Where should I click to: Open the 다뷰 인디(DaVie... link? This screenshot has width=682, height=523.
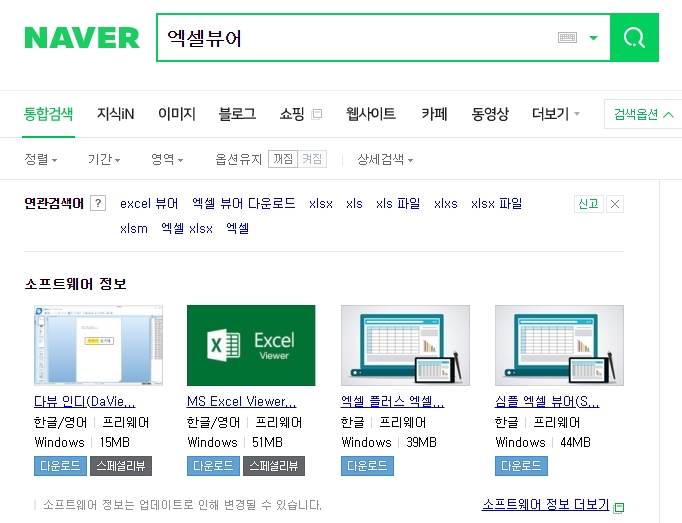pyautogui.click(x=84, y=401)
